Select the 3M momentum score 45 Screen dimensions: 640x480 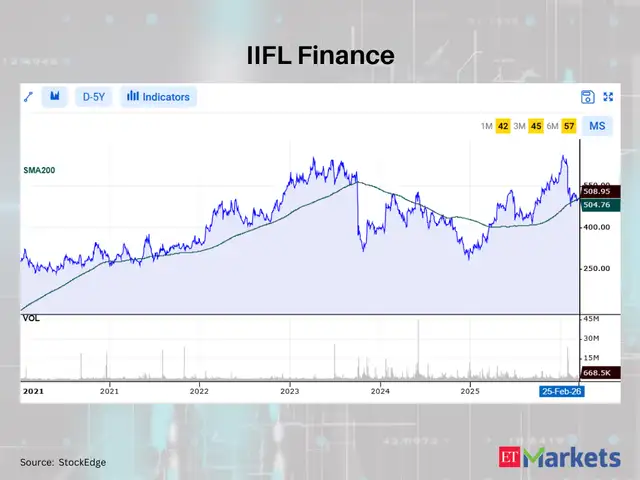pos(536,126)
